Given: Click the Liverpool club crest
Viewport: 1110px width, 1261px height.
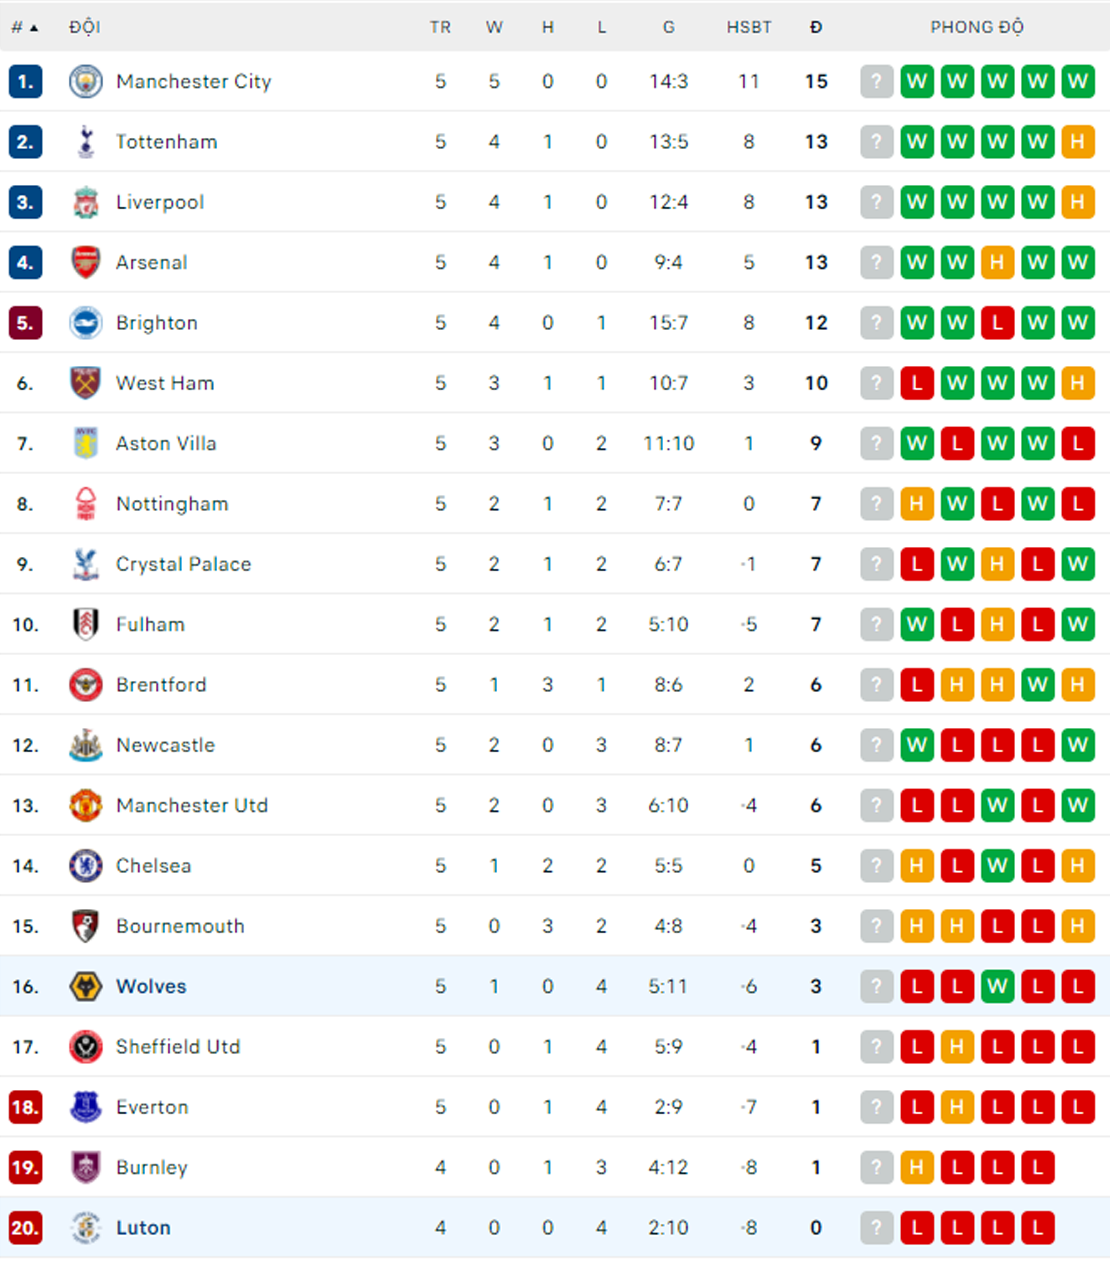Looking at the screenshot, I should tap(86, 202).
